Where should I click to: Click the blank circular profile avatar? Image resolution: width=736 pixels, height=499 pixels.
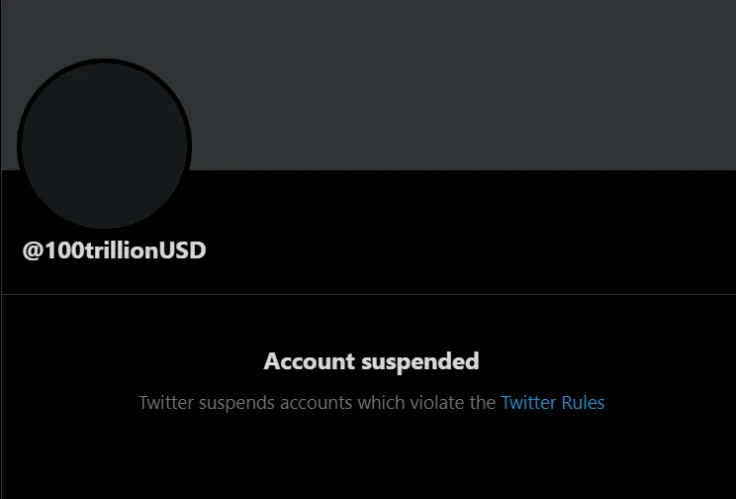click(x=104, y=146)
